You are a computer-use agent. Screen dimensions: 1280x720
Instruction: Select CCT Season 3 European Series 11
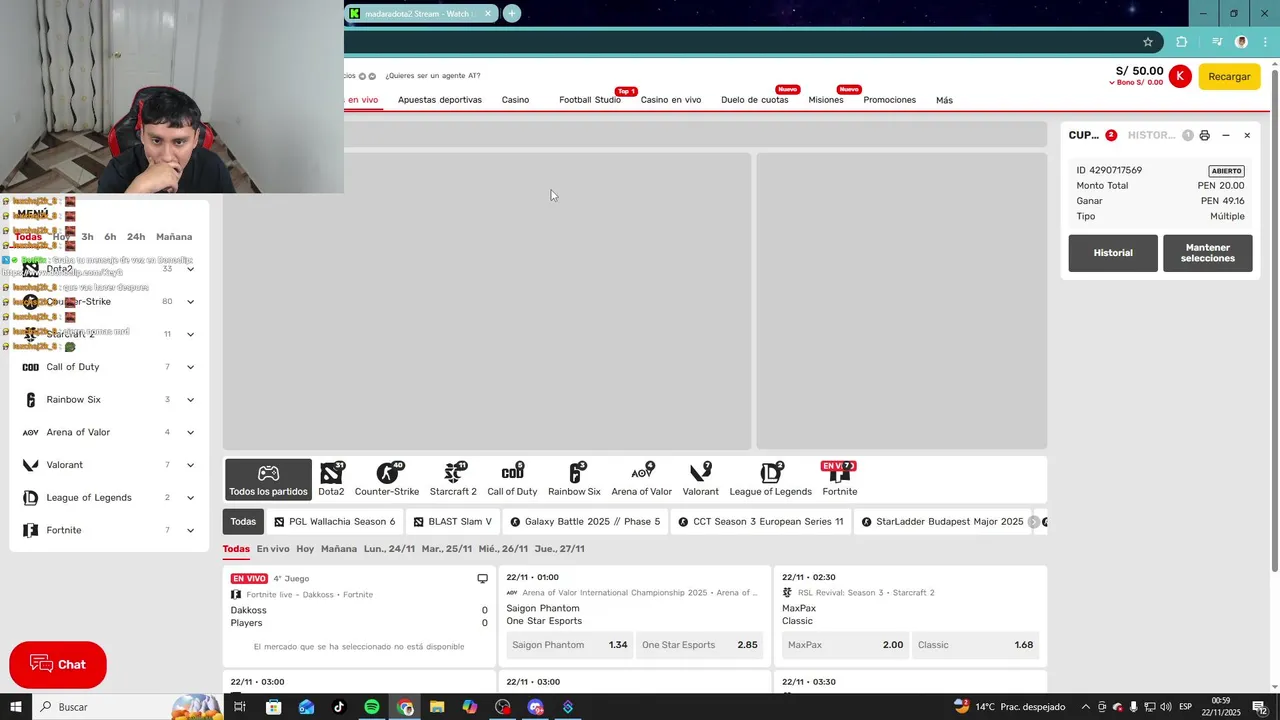(x=760, y=522)
